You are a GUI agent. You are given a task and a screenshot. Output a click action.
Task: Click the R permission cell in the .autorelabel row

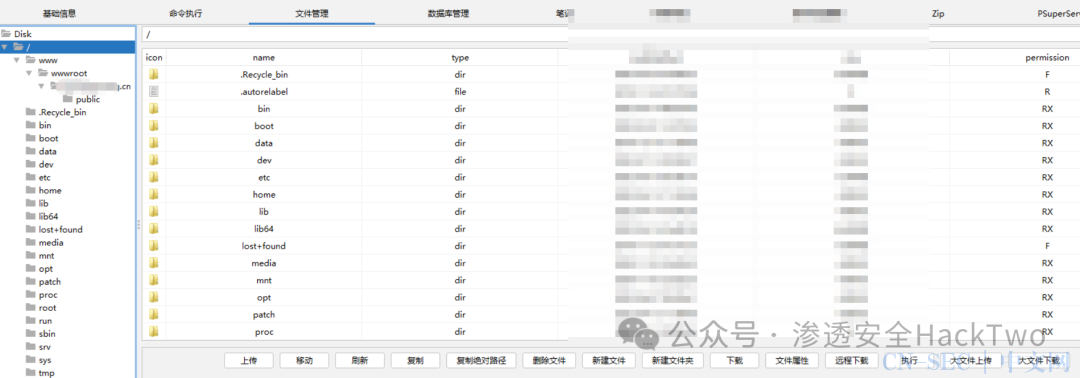1047,92
